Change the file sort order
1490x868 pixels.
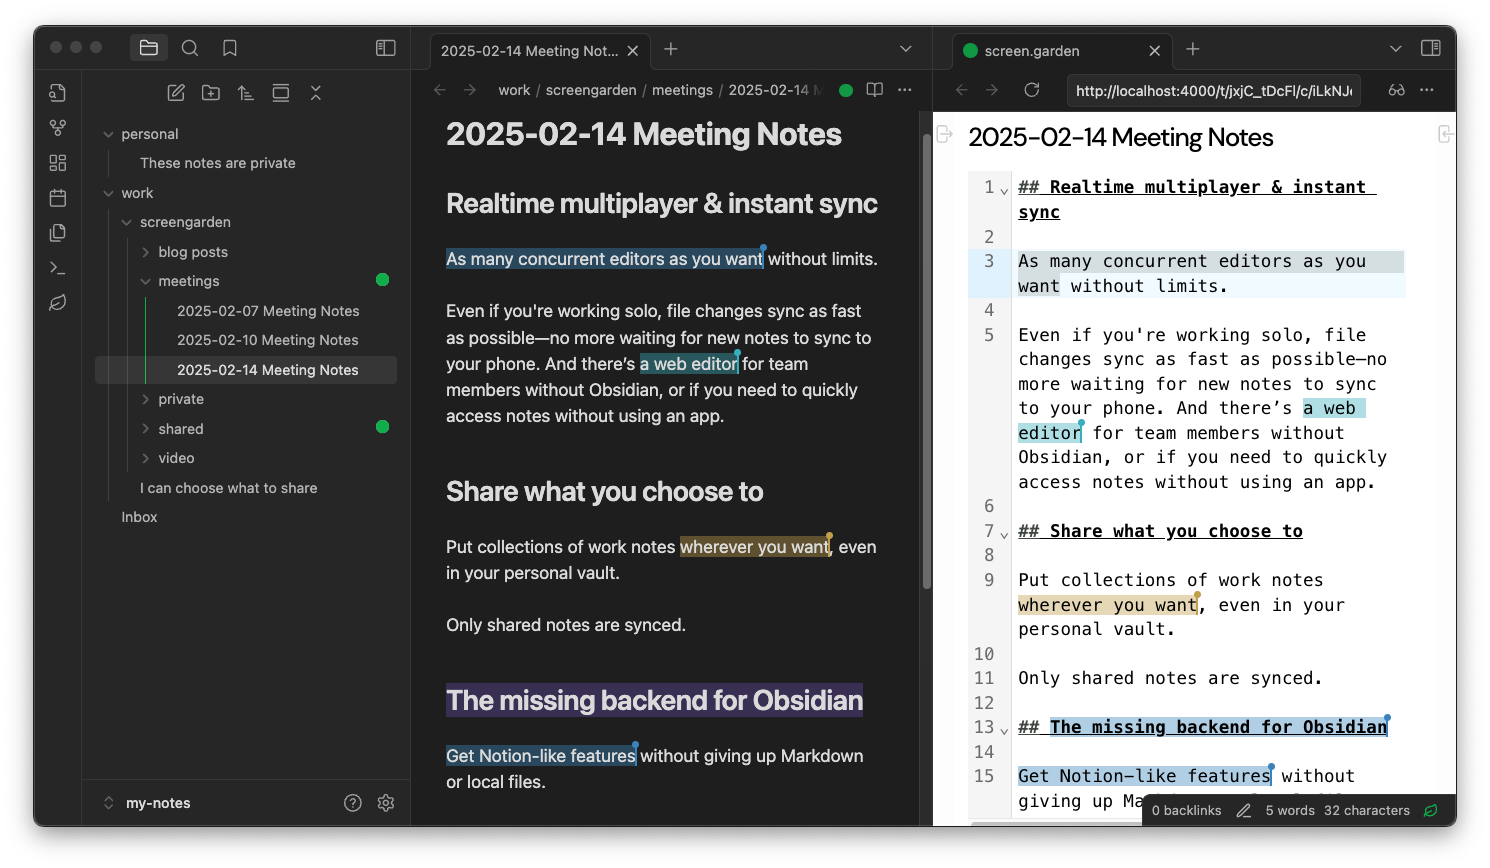coord(246,93)
